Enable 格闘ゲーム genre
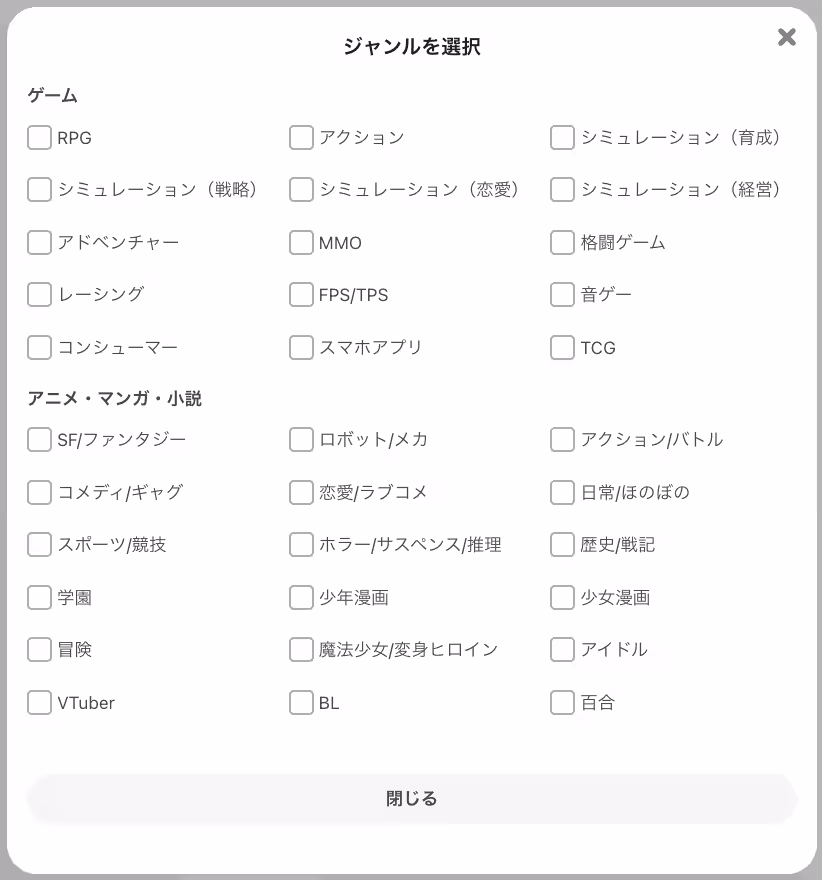Image resolution: width=822 pixels, height=880 pixels. [x=561, y=242]
